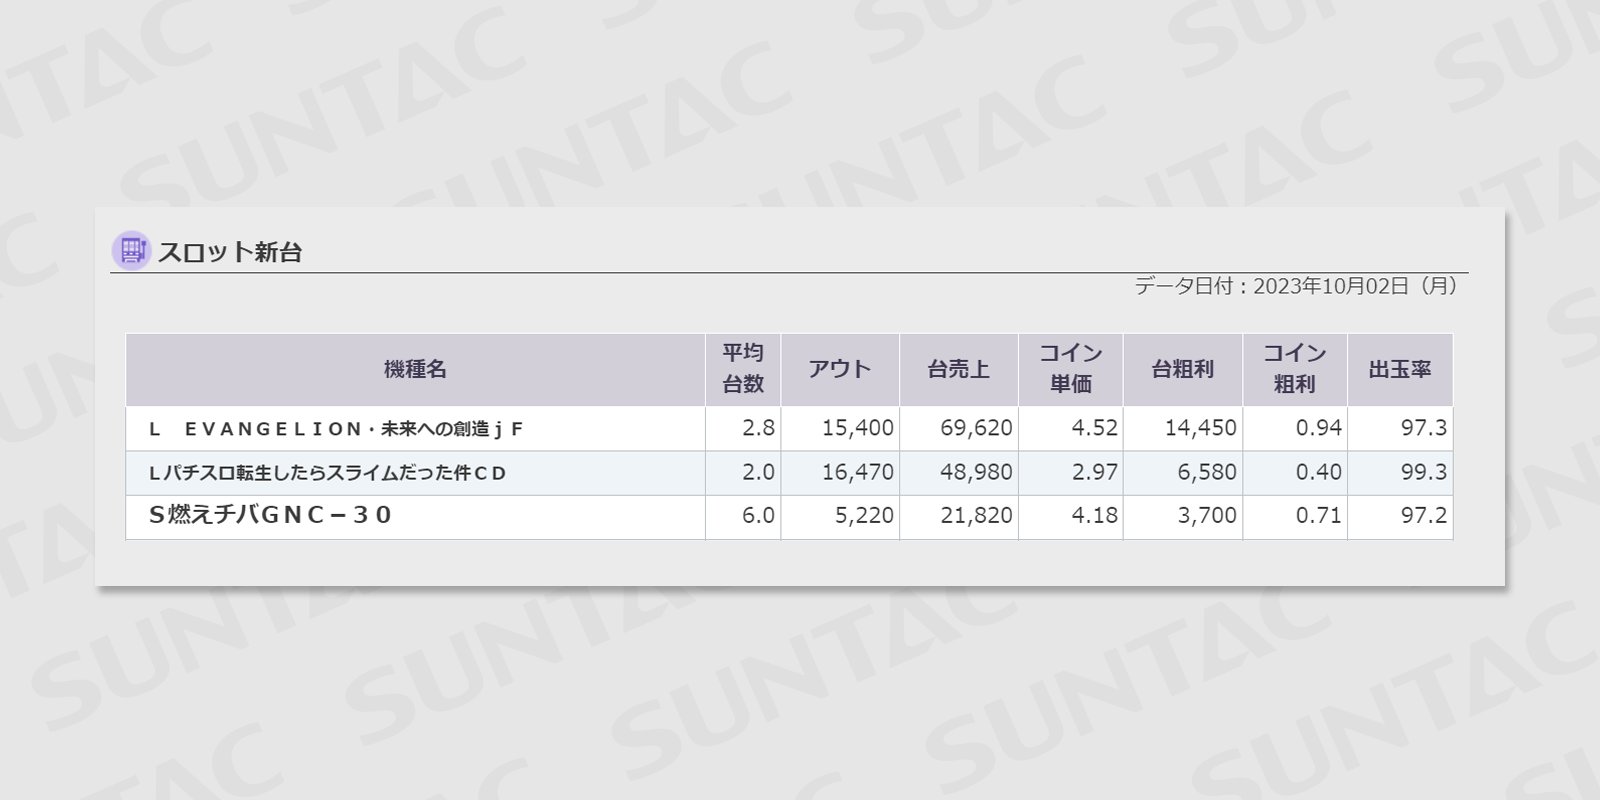The image size is (1600, 800).
Task: Click payout rate 97.3
Action: pos(1424,428)
